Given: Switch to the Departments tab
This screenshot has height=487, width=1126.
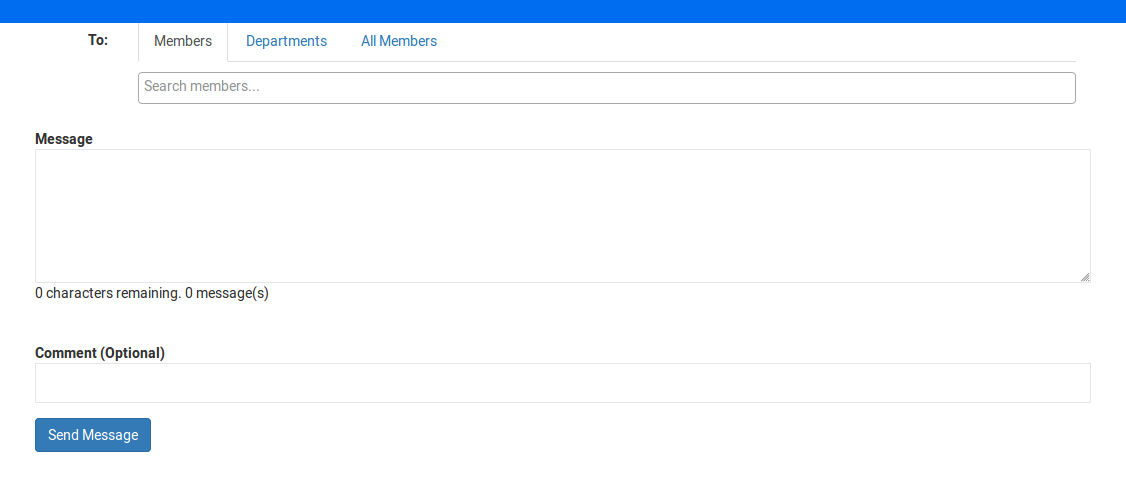Looking at the screenshot, I should (x=287, y=42).
